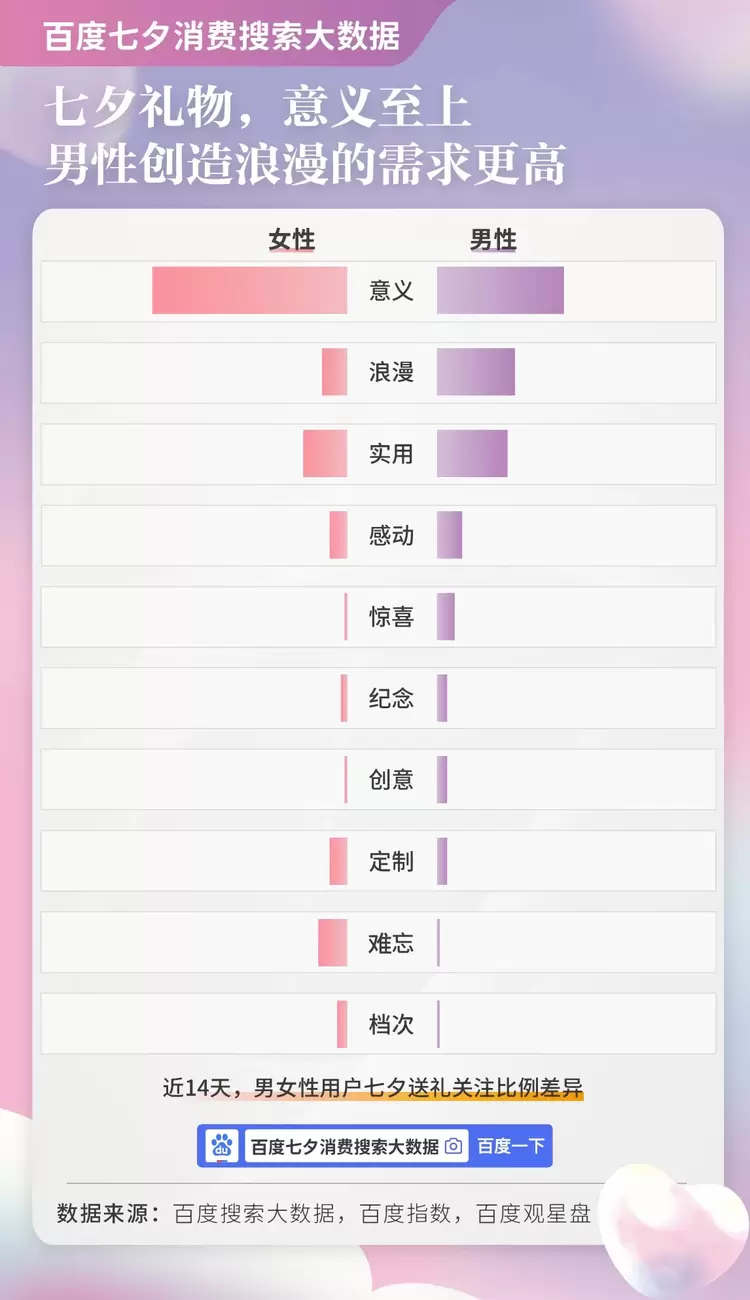
Task: Click the purple male bar for 浪漫
Action: coord(475,372)
